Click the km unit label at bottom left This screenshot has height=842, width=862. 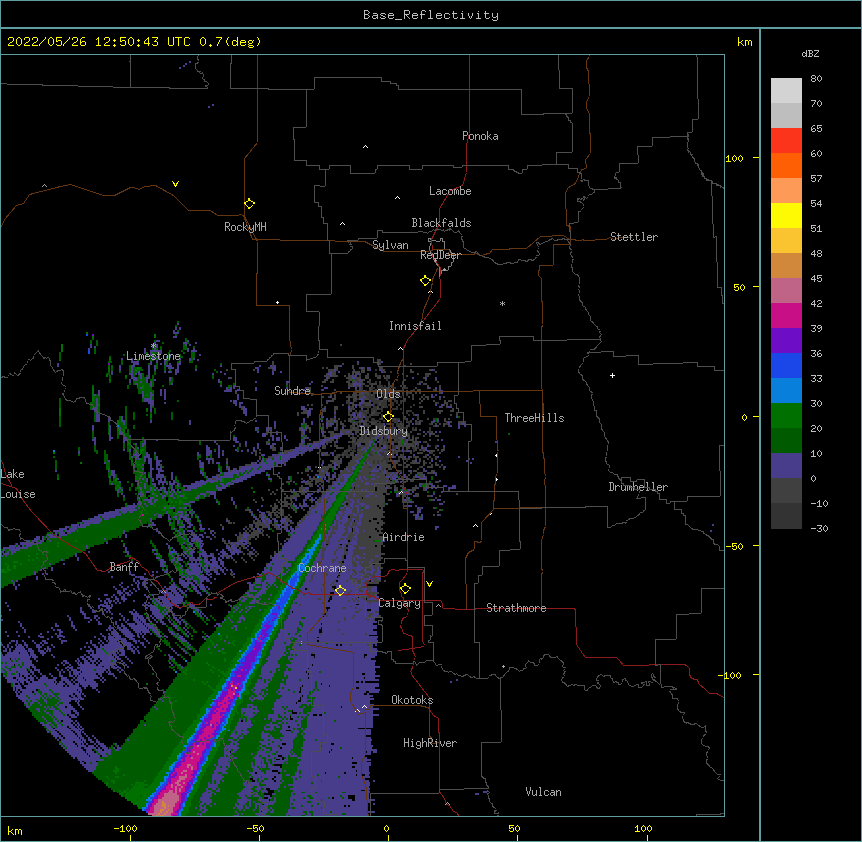pyautogui.click(x=15, y=831)
